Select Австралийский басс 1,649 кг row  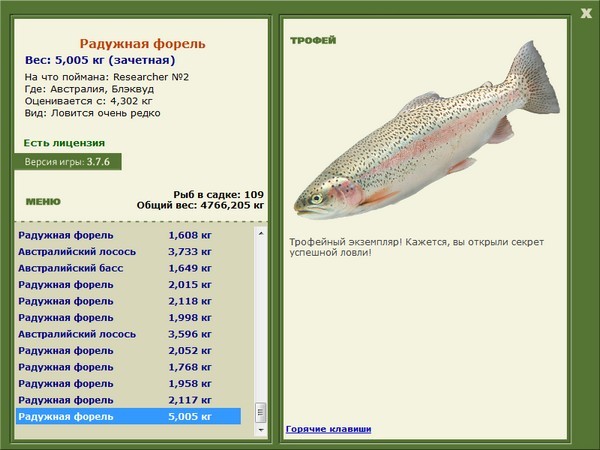[x=129, y=268]
